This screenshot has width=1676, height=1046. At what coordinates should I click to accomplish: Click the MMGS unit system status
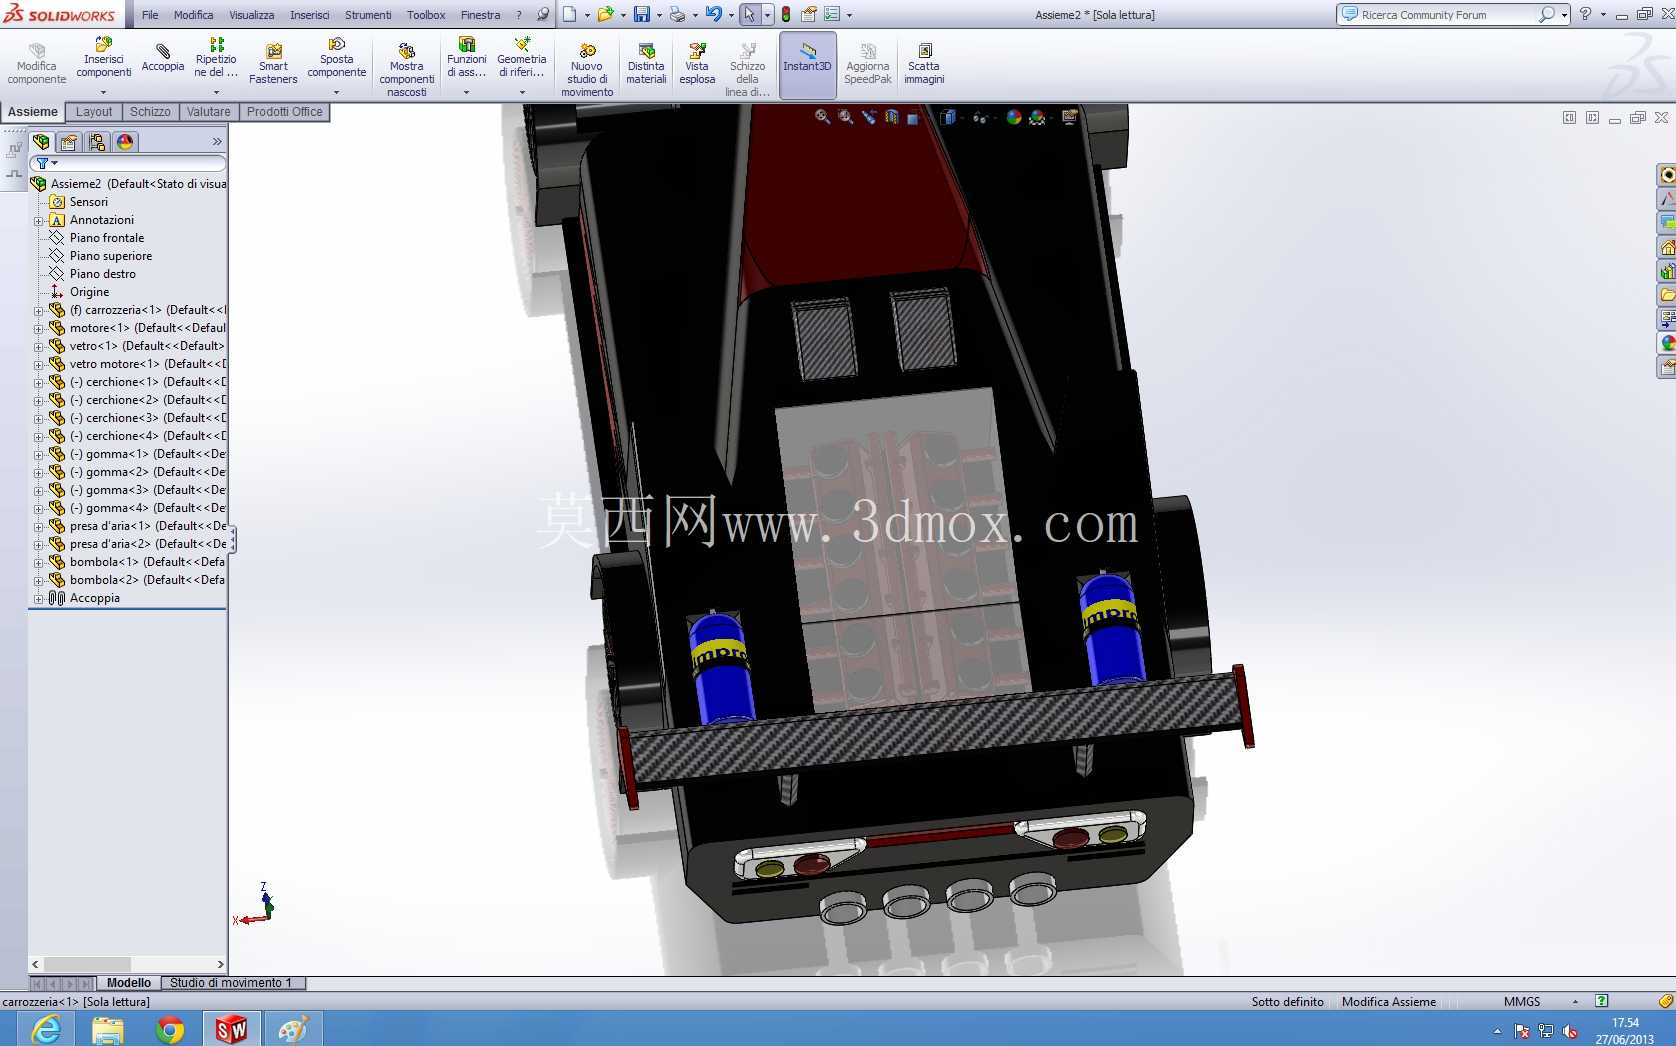pyautogui.click(x=1522, y=1001)
